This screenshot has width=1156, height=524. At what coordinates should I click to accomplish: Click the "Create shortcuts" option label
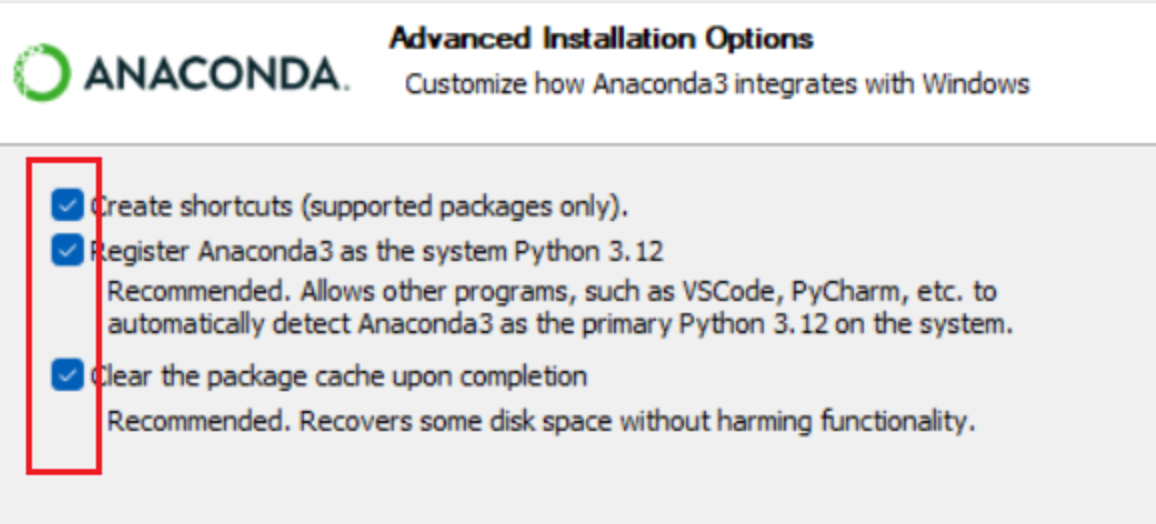click(190, 206)
